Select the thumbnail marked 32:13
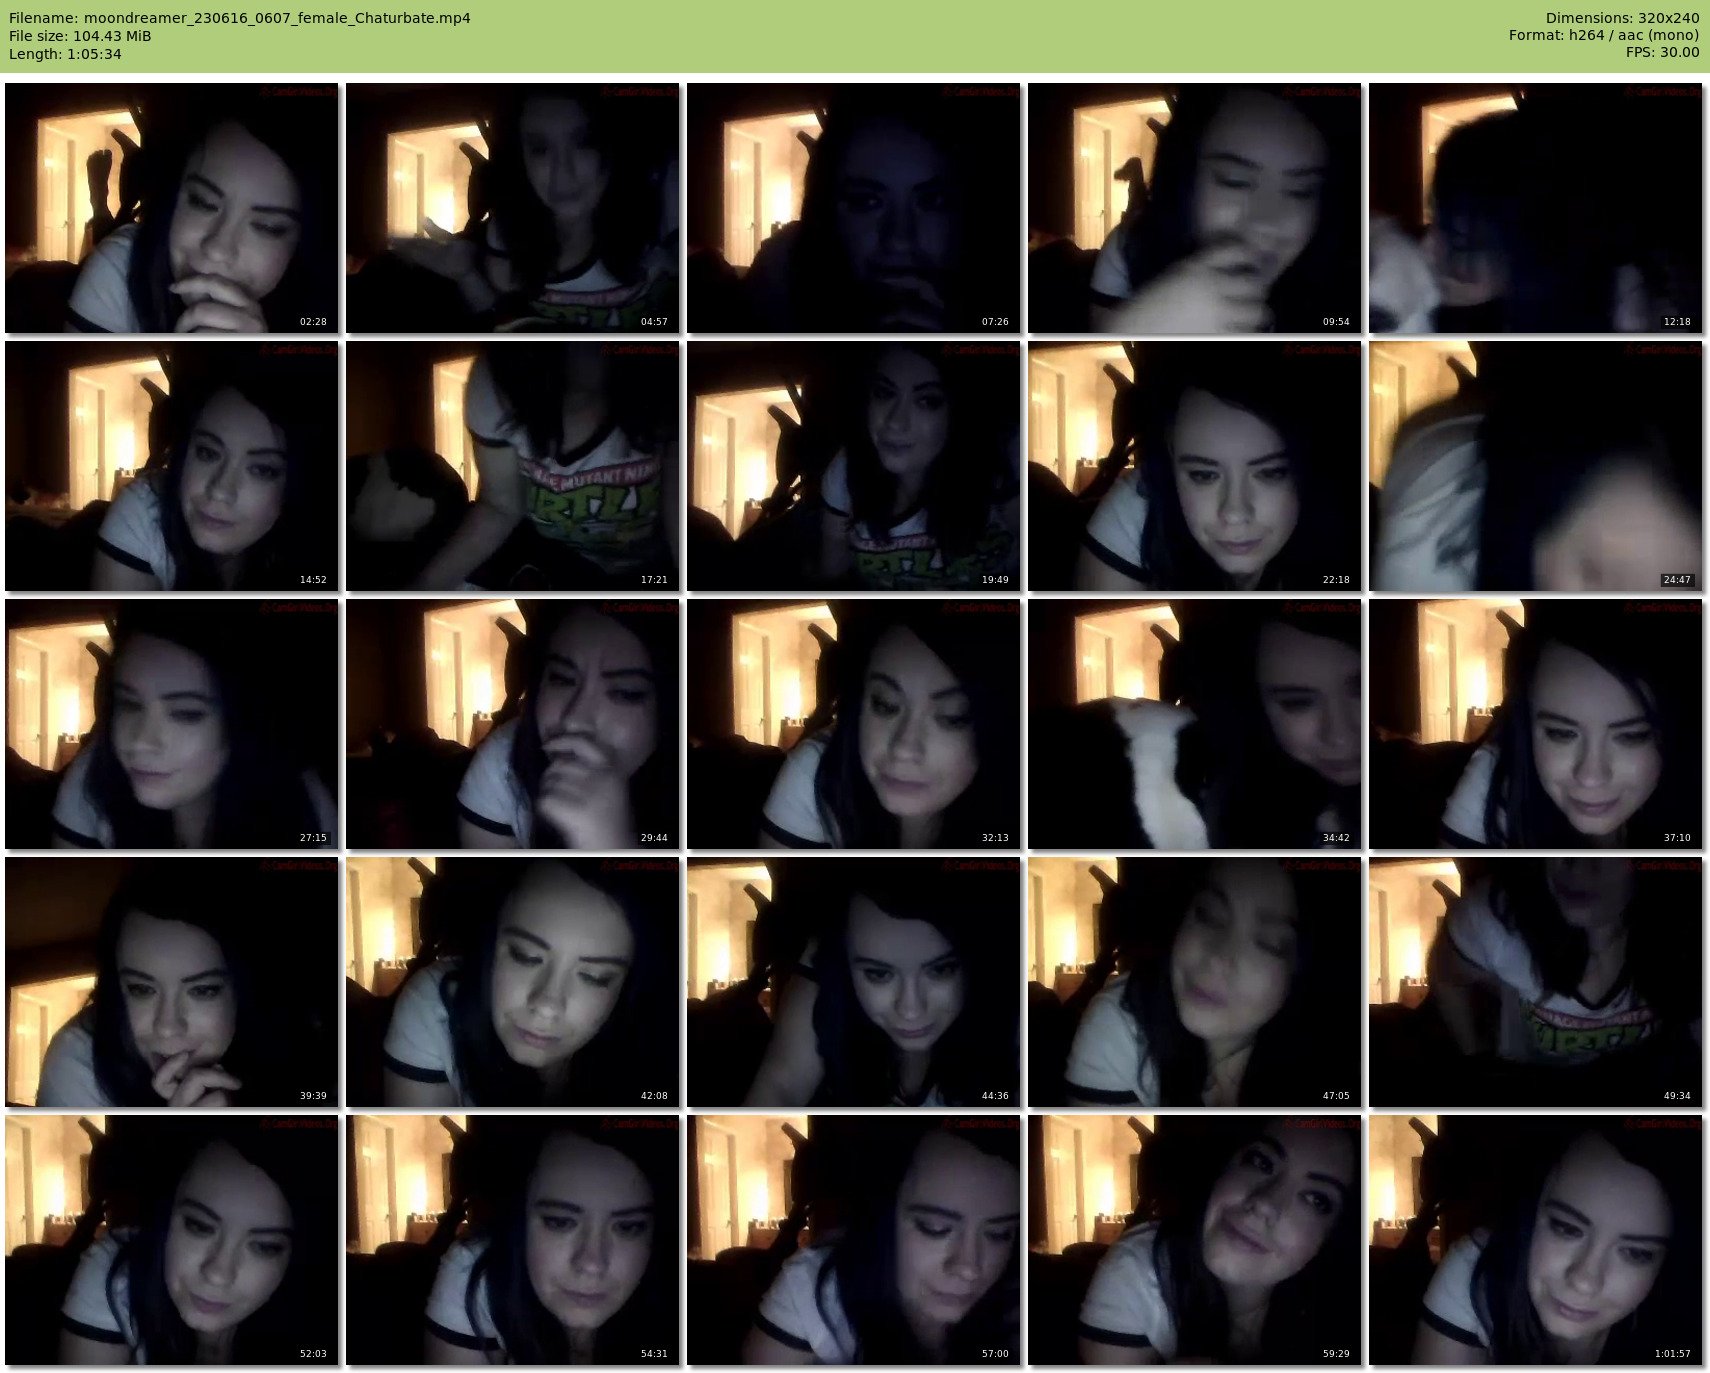 click(854, 724)
